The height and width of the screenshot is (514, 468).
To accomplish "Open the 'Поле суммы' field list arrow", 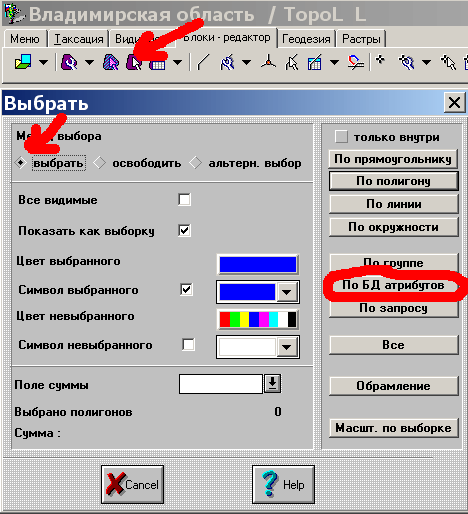I will click(x=272, y=383).
